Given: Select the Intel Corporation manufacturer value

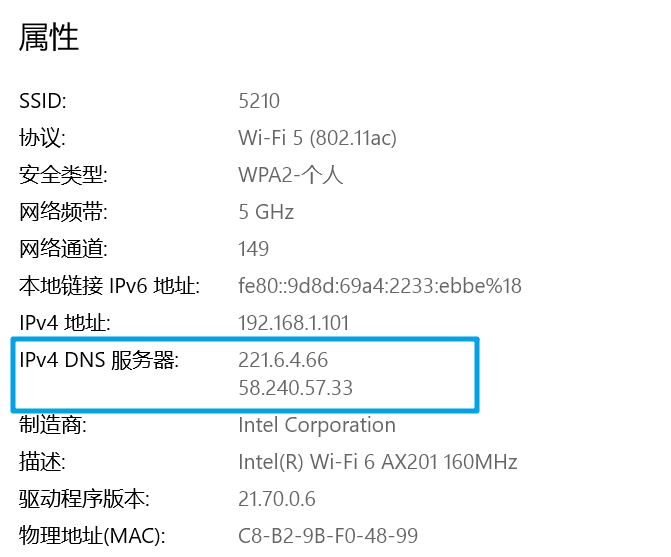Looking at the screenshot, I should (x=317, y=425).
